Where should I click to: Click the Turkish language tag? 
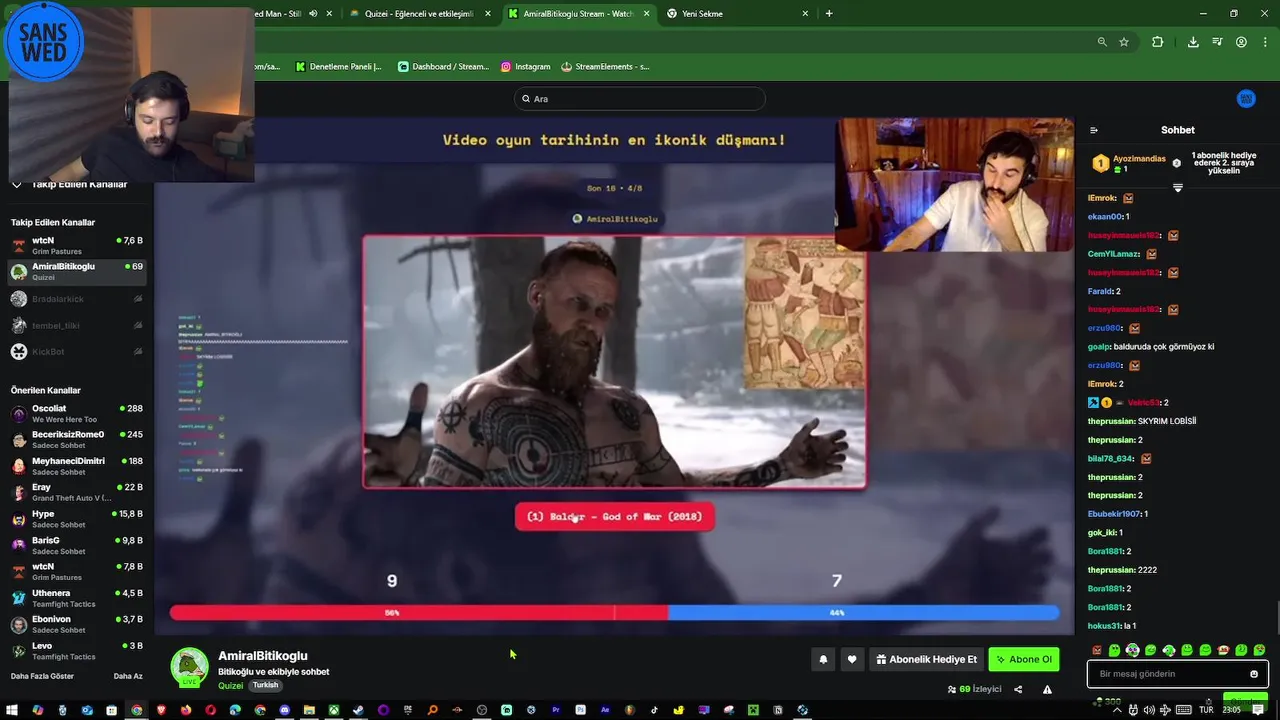coord(265,686)
